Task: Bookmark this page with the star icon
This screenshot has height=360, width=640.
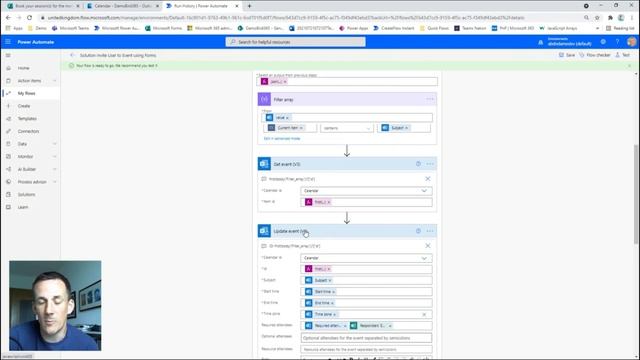Action: (x=597, y=18)
